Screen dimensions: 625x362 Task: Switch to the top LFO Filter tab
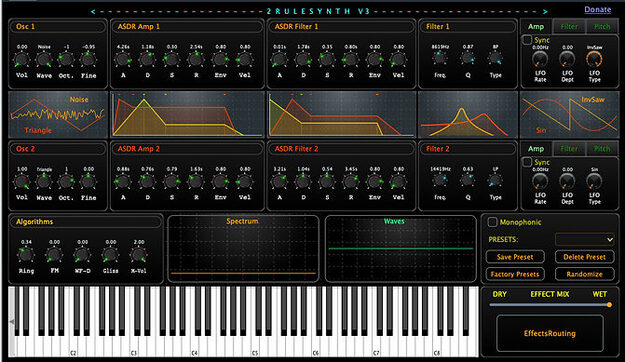pos(569,27)
